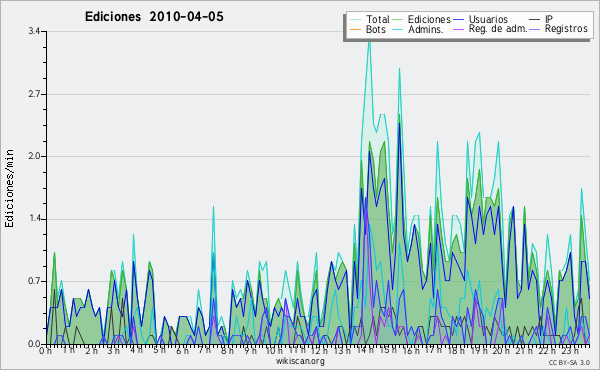This screenshot has height=370, width=600.
Task: Click the '22 h' hour label
Action: point(547,351)
